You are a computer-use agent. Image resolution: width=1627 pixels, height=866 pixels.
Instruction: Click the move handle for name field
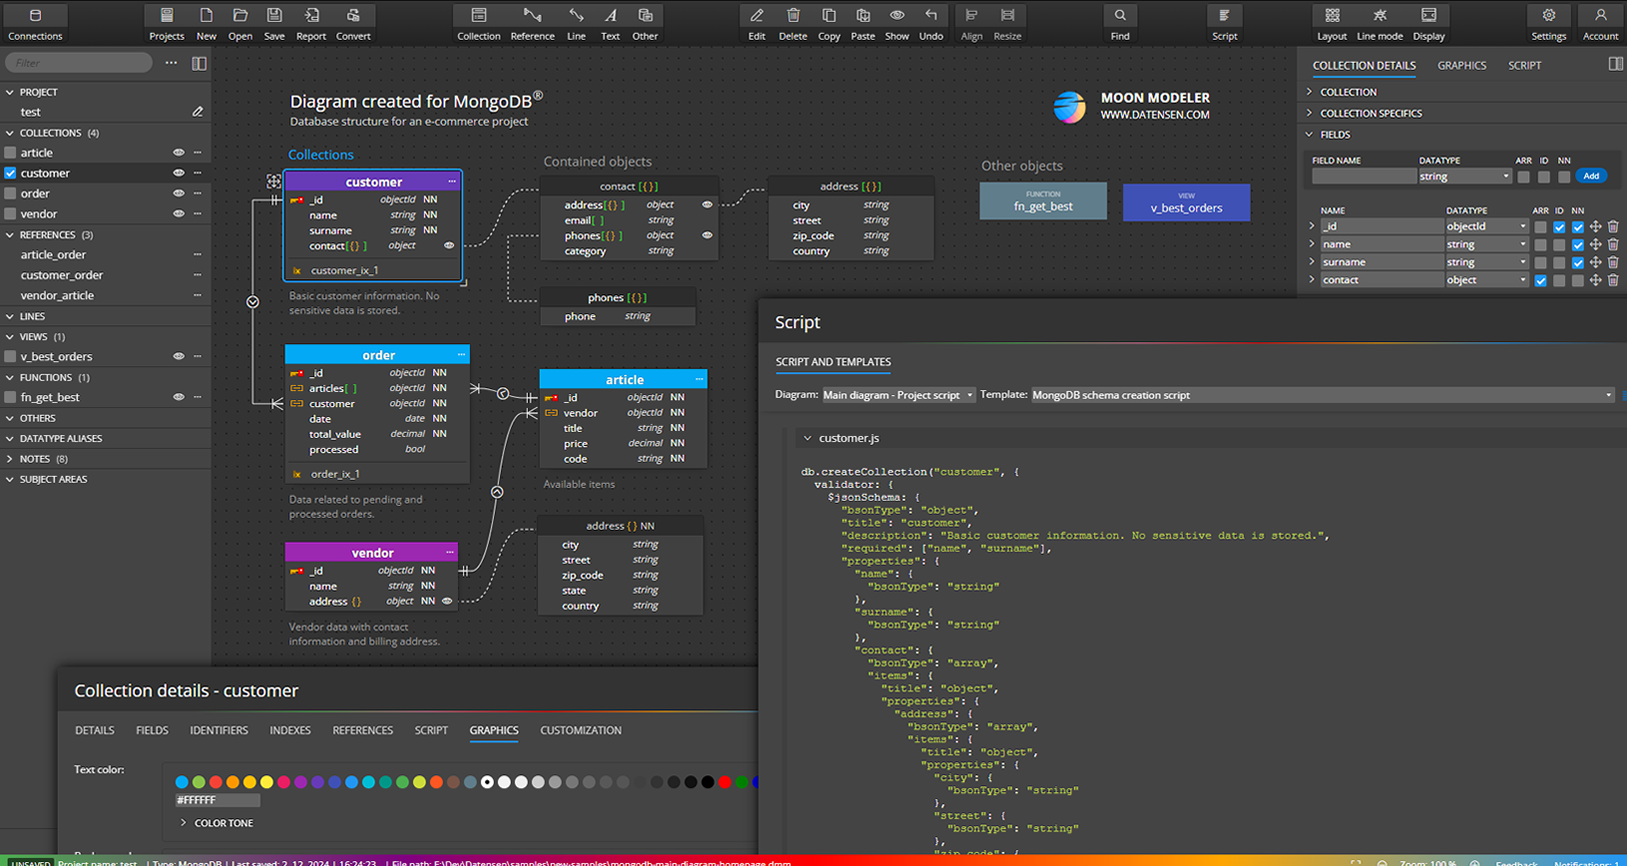pyautogui.click(x=1596, y=244)
